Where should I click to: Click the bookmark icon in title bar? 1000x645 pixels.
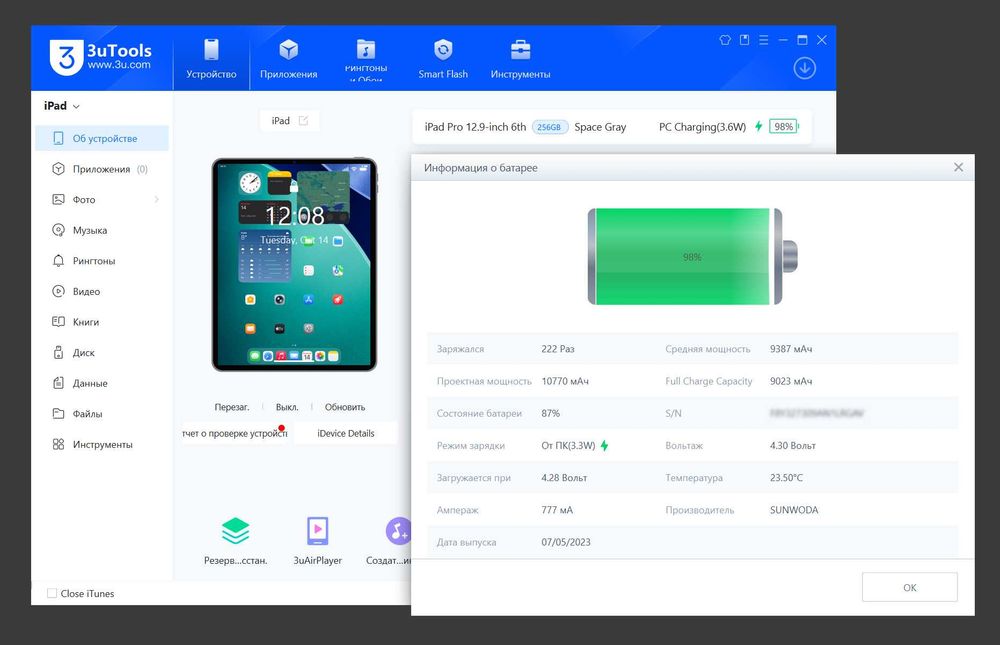[744, 40]
